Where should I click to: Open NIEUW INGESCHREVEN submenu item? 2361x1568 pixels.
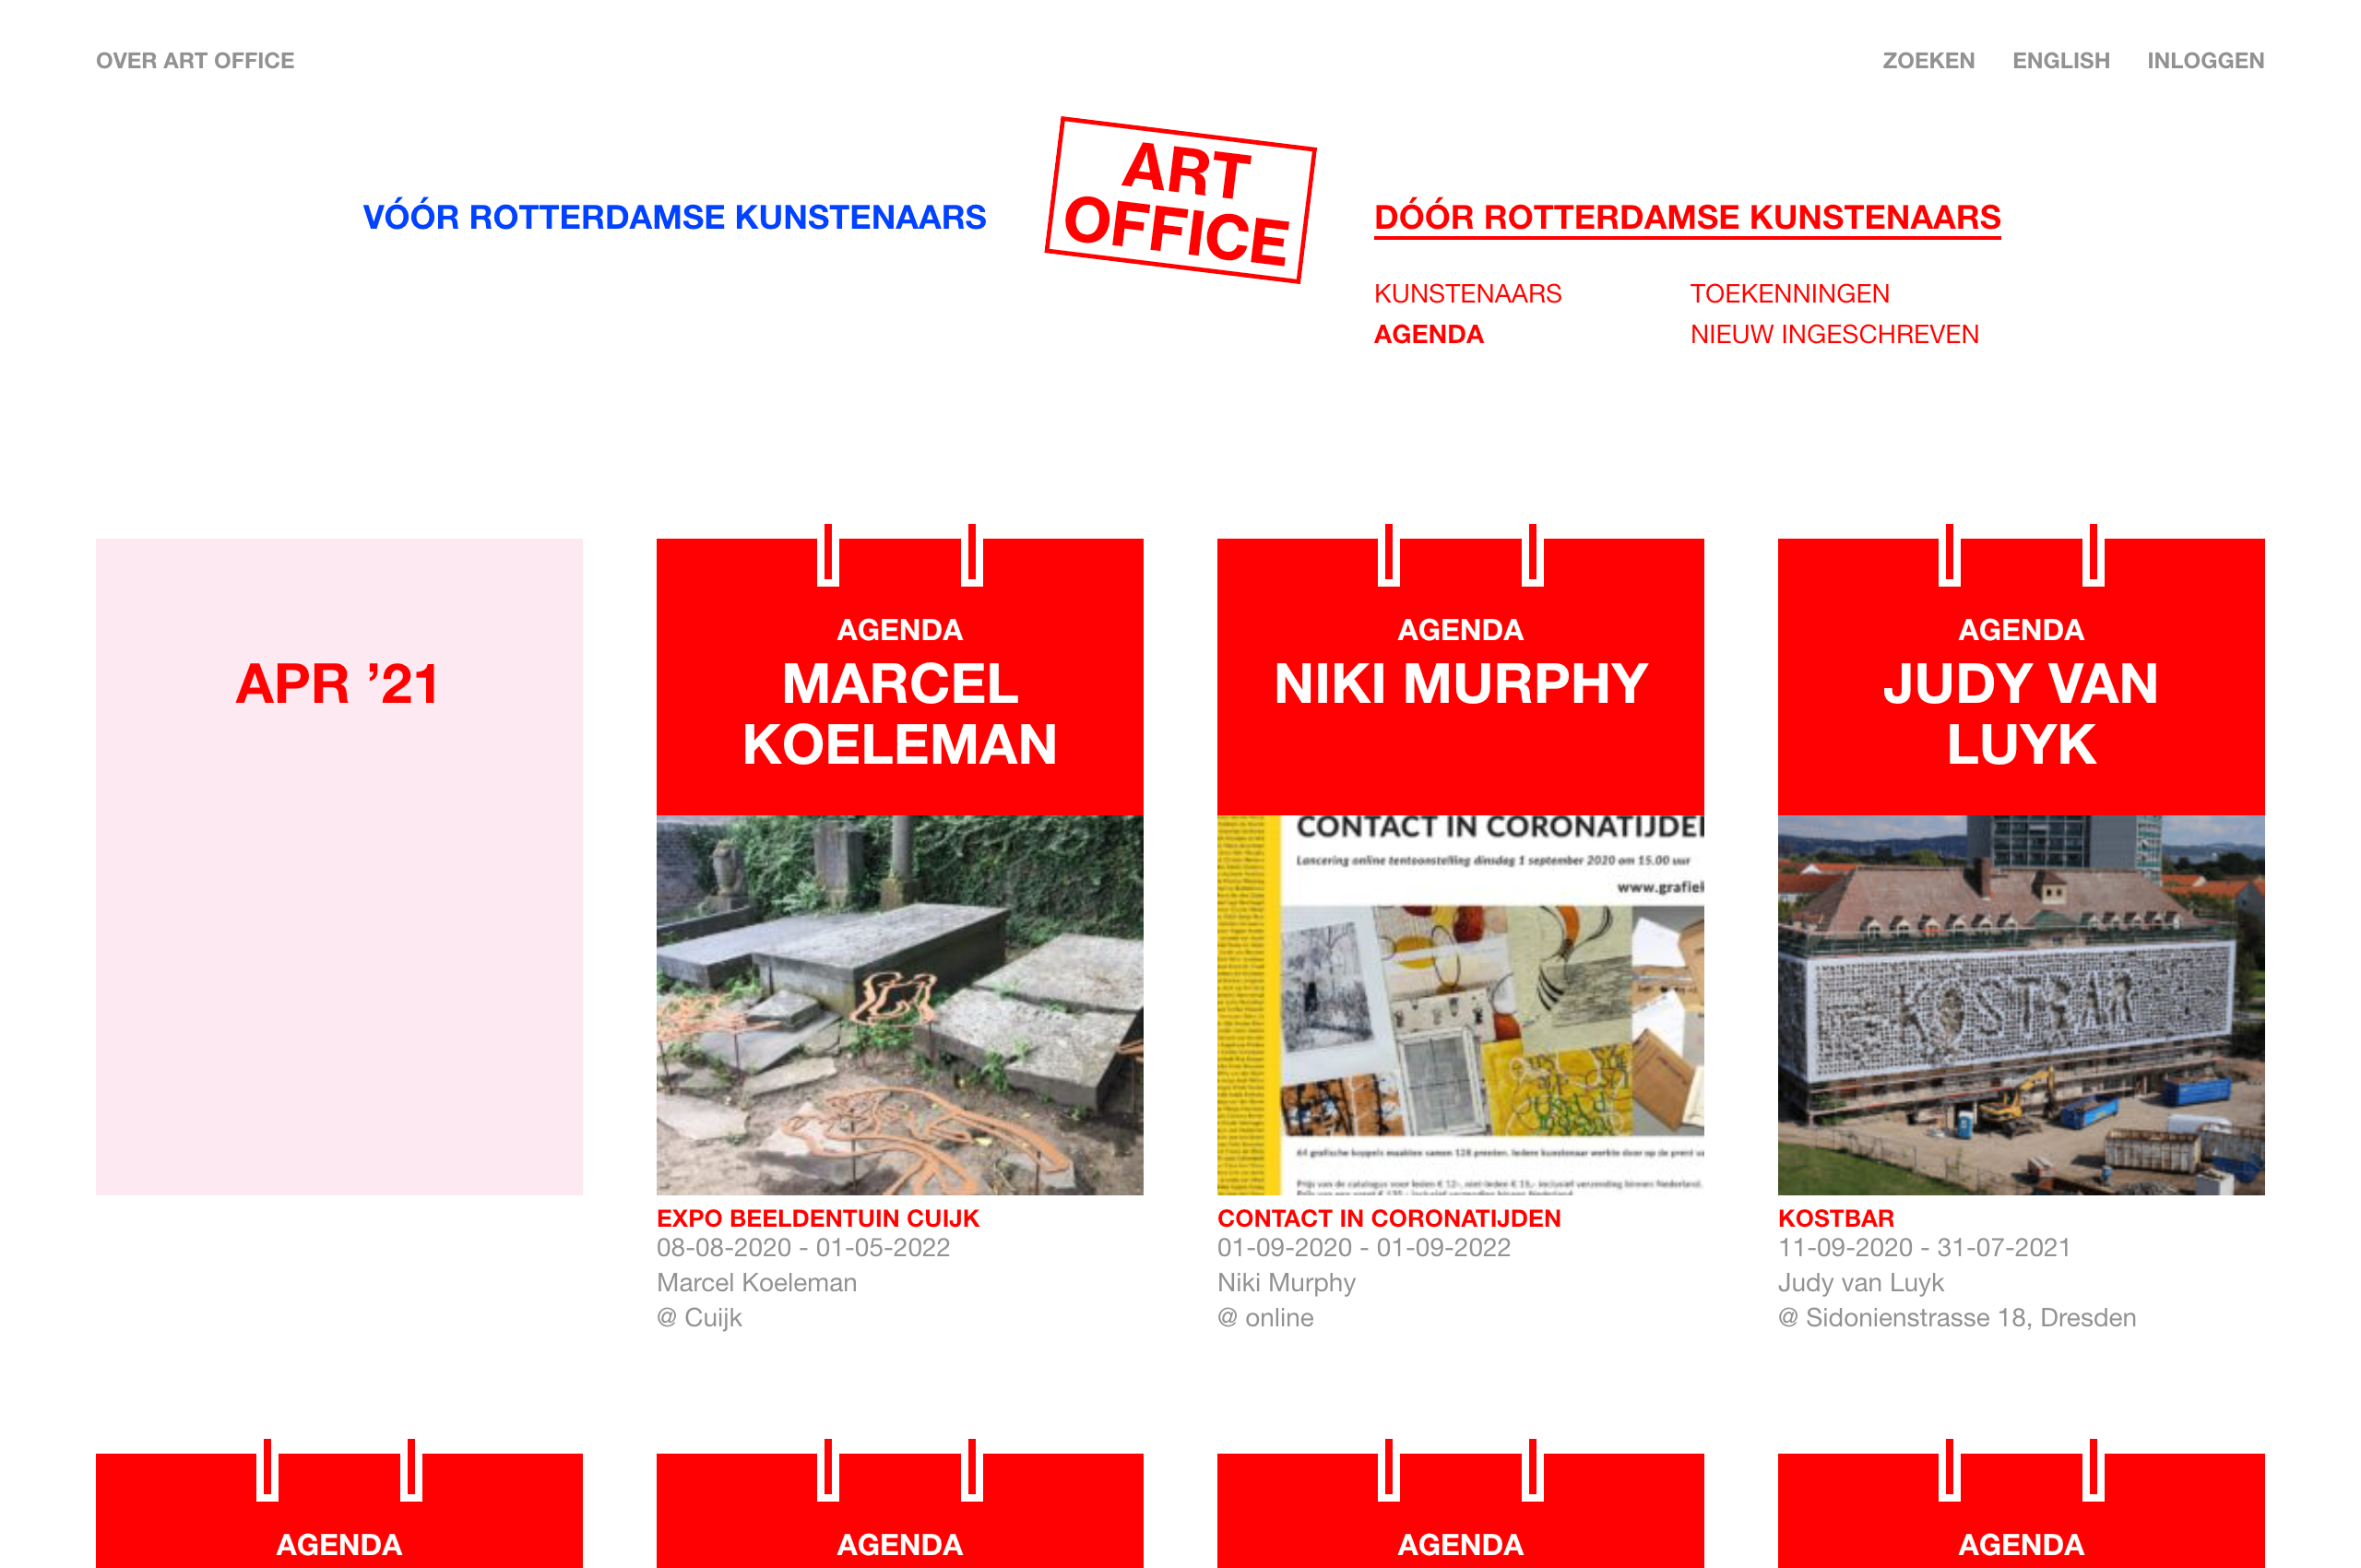[x=1834, y=335]
